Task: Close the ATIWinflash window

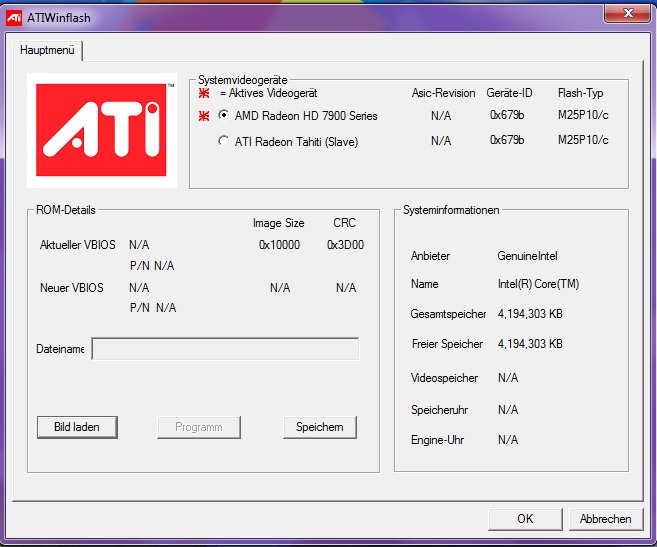Action: tap(627, 13)
